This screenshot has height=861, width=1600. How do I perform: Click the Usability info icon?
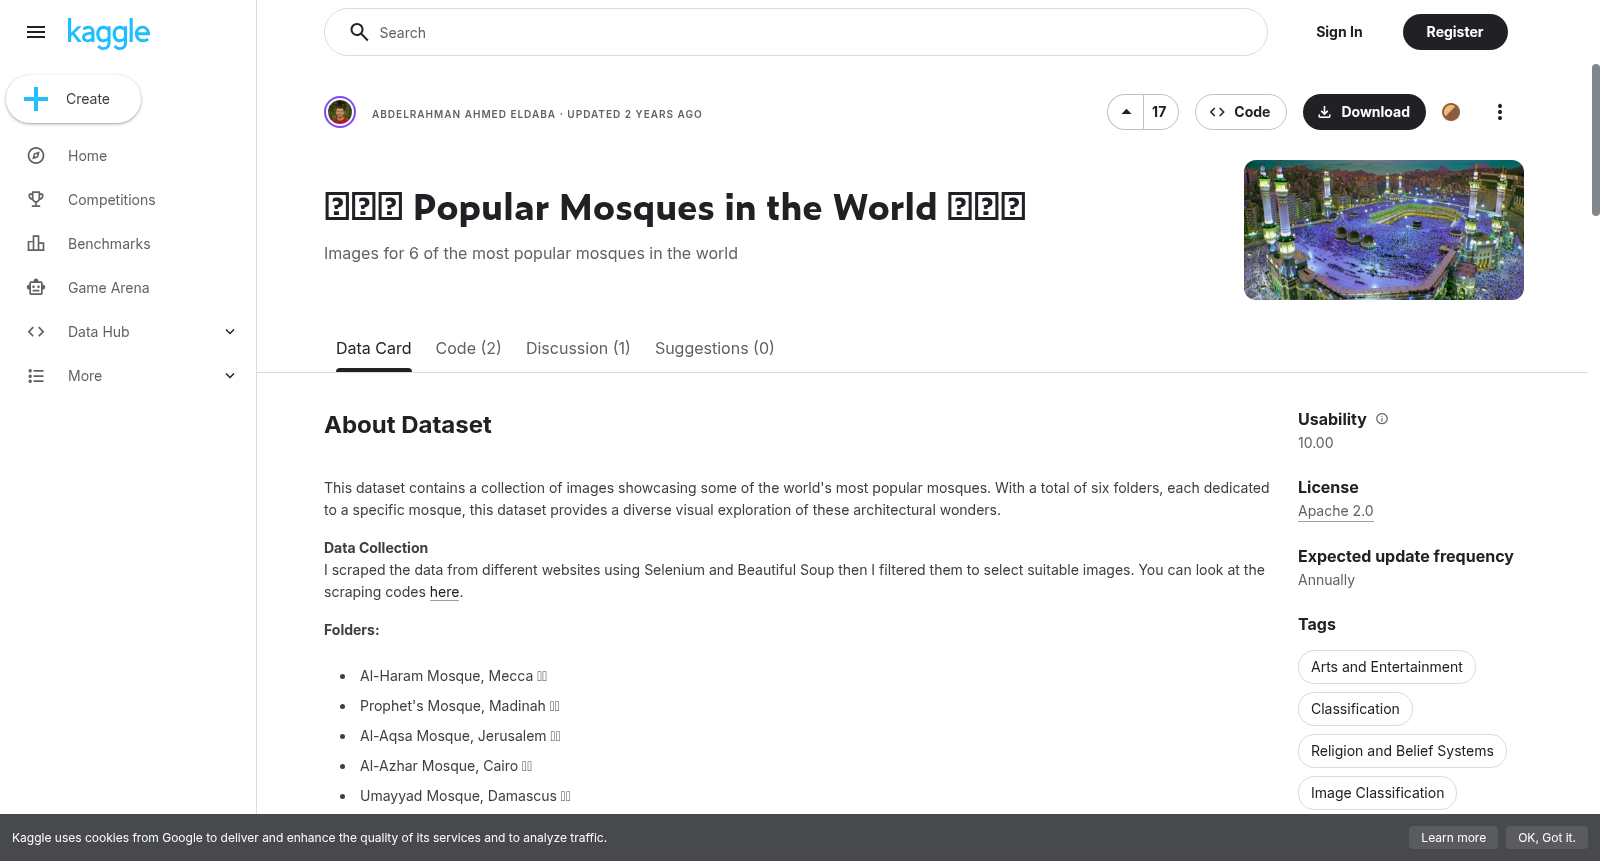[x=1382, y=419]
